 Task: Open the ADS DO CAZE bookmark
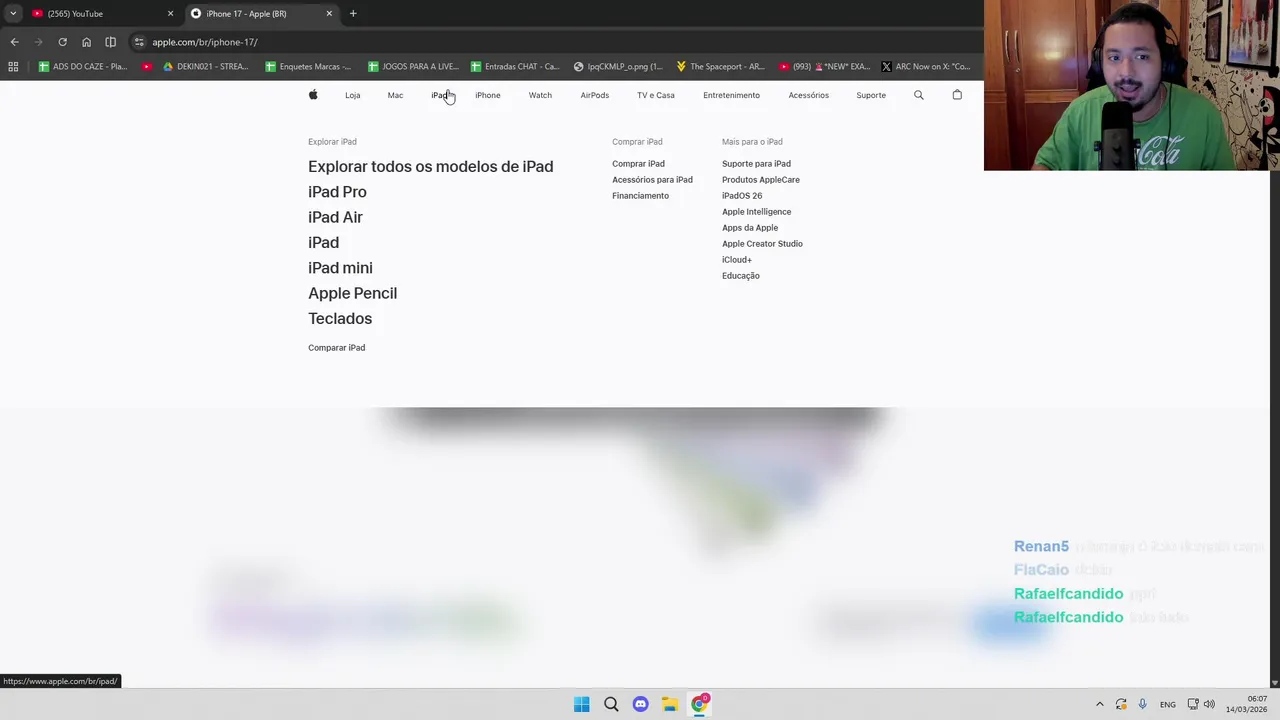[83, 67]
